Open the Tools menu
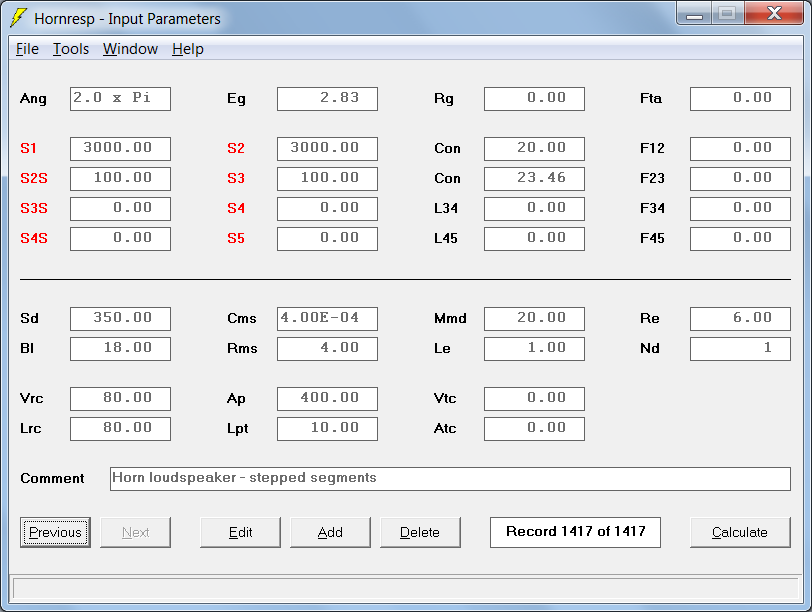The height and width of the screenshot is (612, 812). (70, 49)
